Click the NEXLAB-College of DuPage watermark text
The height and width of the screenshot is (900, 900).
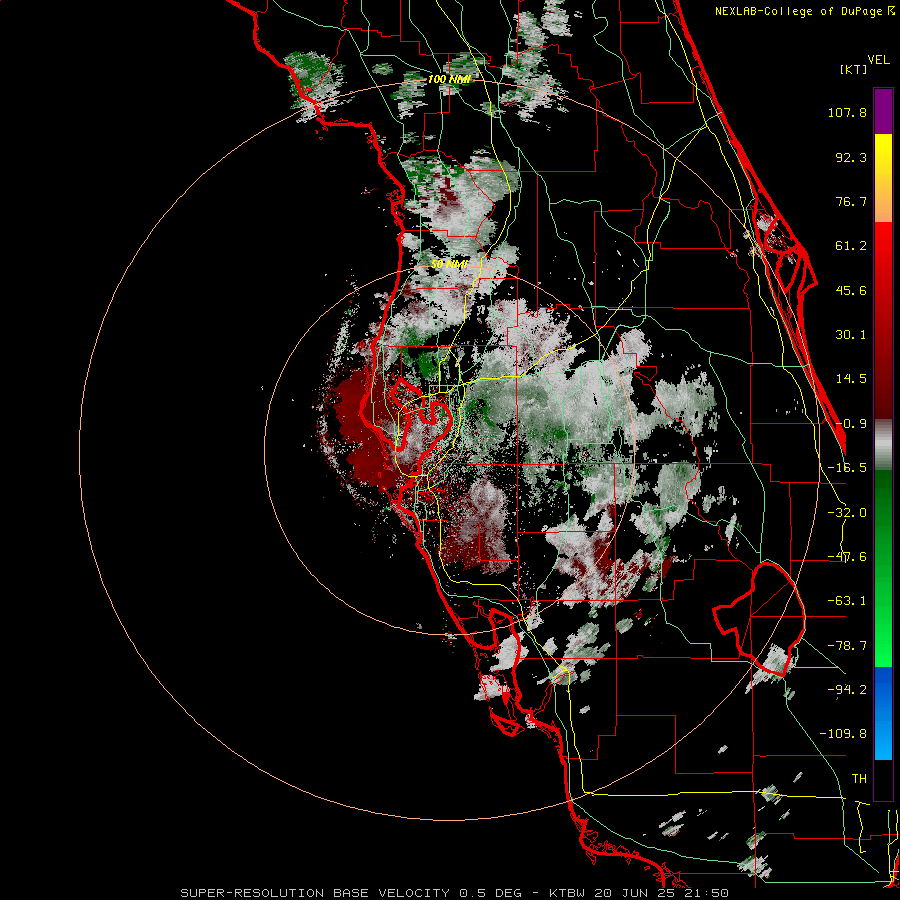pos(804,11)
